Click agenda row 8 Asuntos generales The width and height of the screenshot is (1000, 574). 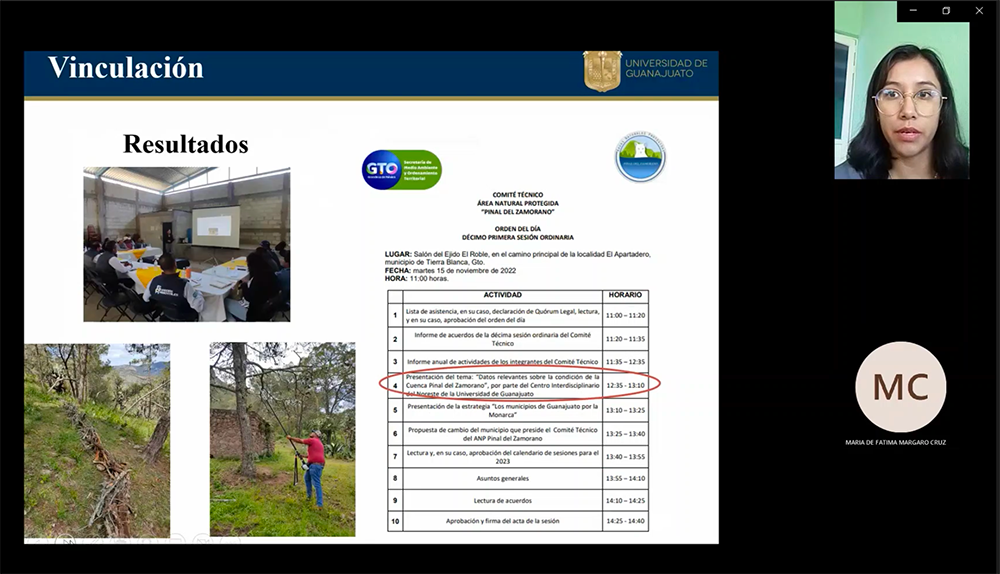point(503,478)
